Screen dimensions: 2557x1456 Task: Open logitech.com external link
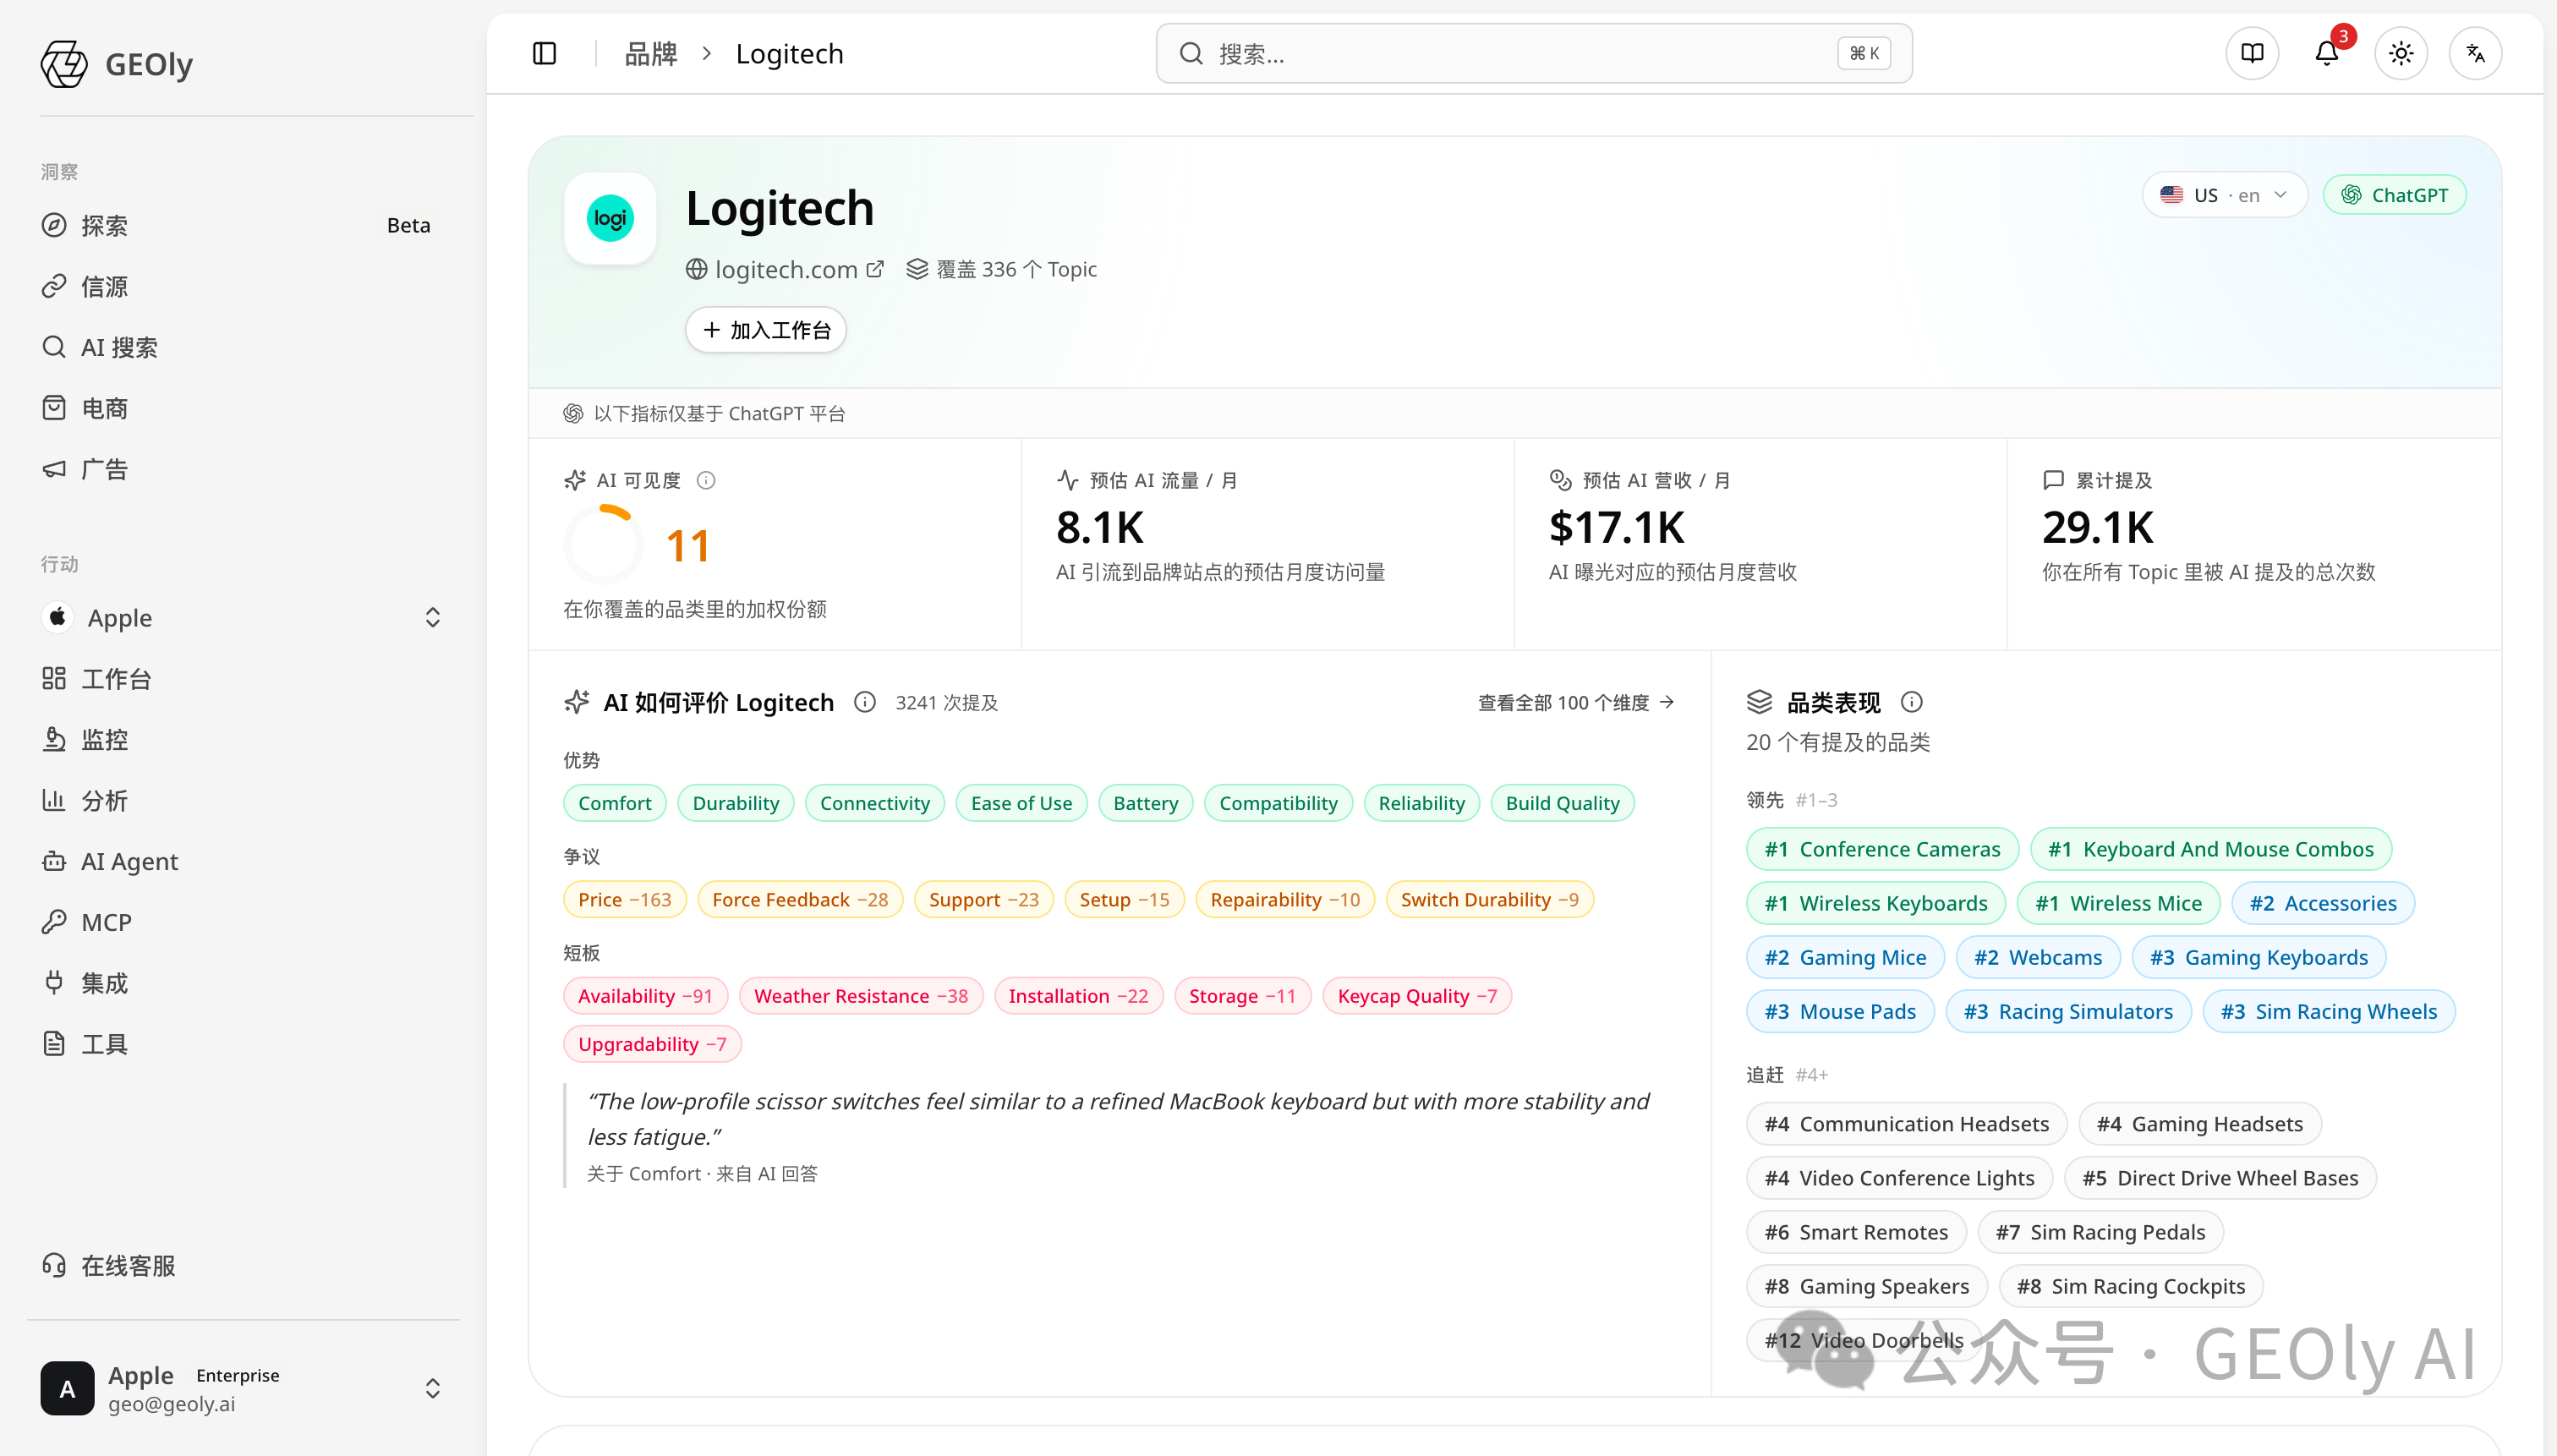click(785, 269)
